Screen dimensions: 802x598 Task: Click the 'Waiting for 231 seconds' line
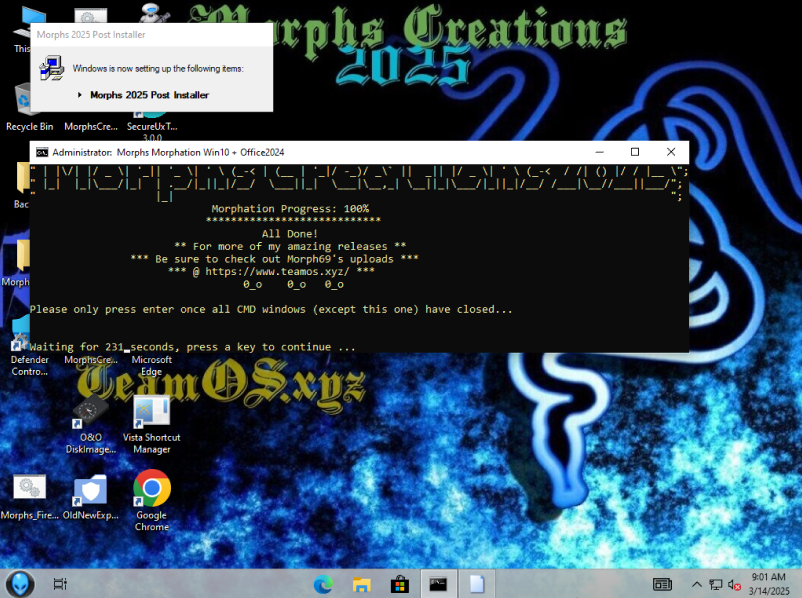coord(192,347)
